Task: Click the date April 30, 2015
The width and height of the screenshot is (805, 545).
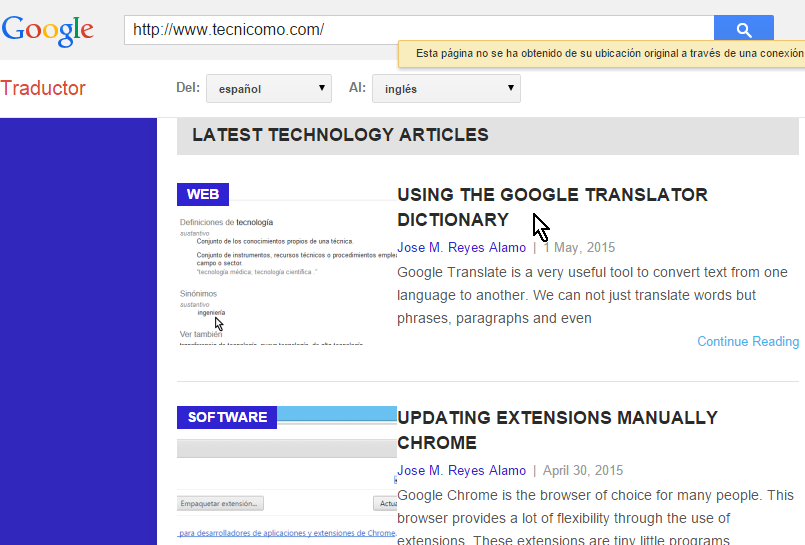Action: click(583, 470)
